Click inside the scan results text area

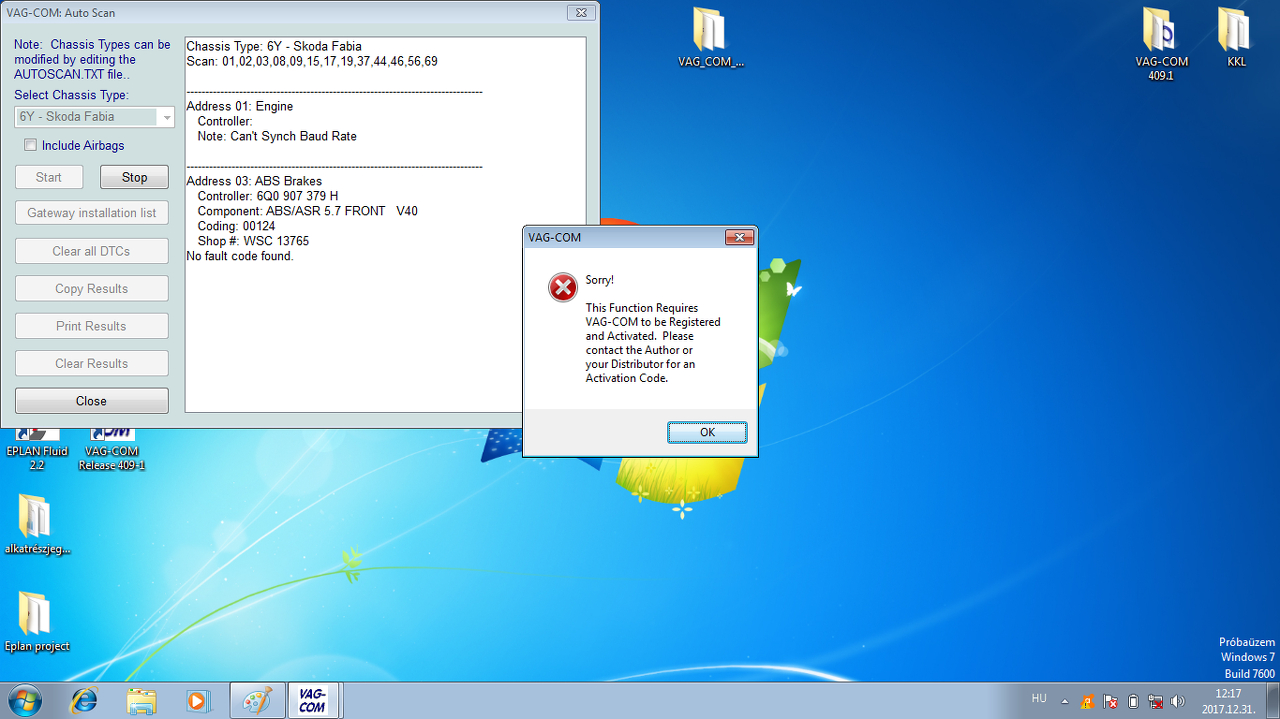coord(385,225)
